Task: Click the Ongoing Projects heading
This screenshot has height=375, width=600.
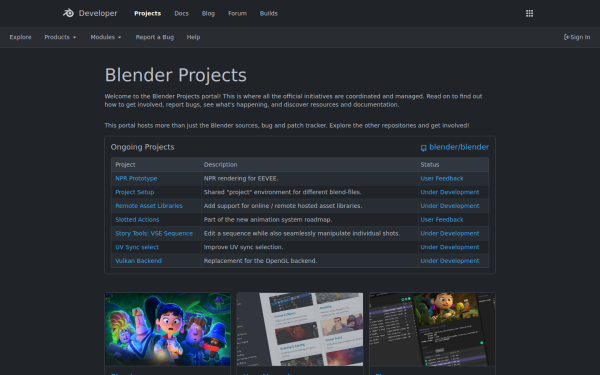Action: click(142, 147)
